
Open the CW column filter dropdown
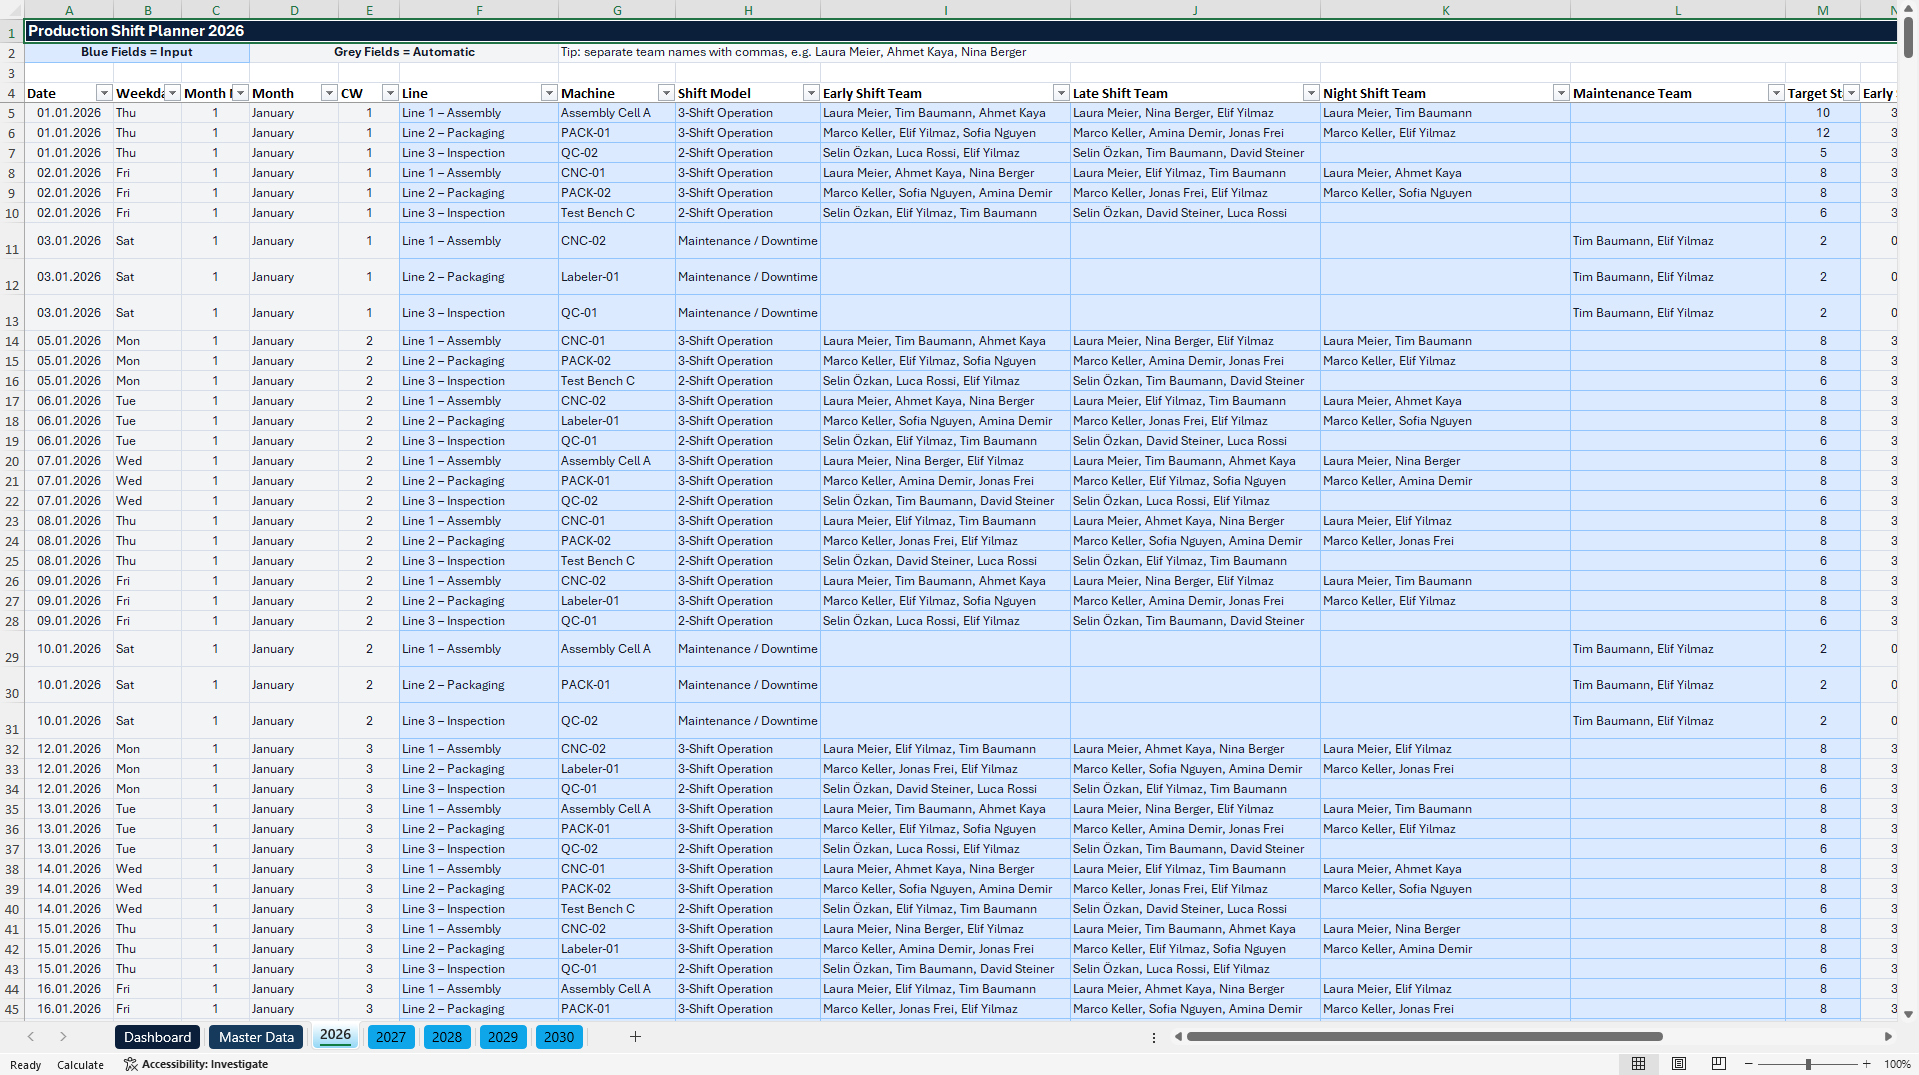pos(389,93)
